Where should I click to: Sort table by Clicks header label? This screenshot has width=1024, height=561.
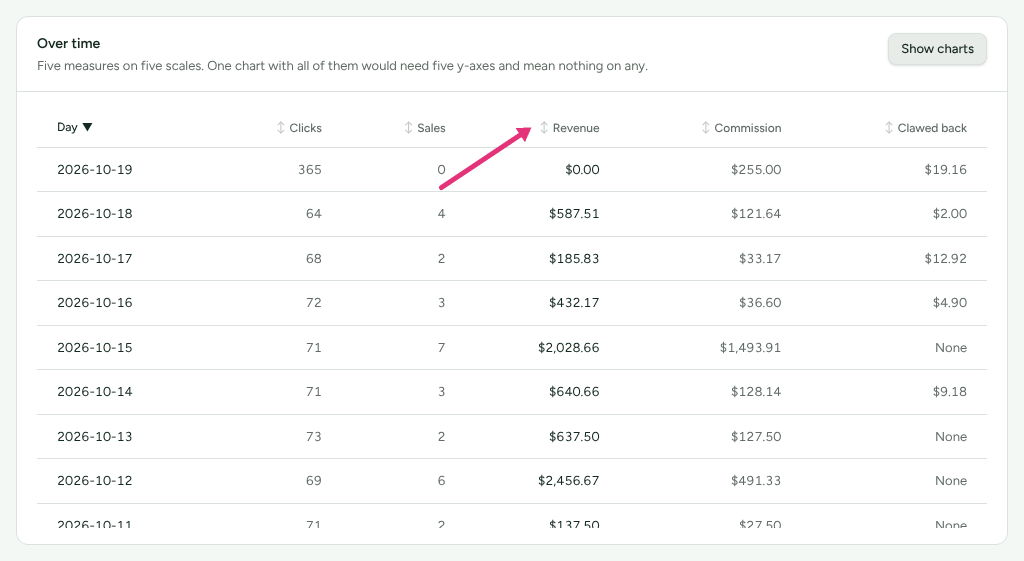306,128
